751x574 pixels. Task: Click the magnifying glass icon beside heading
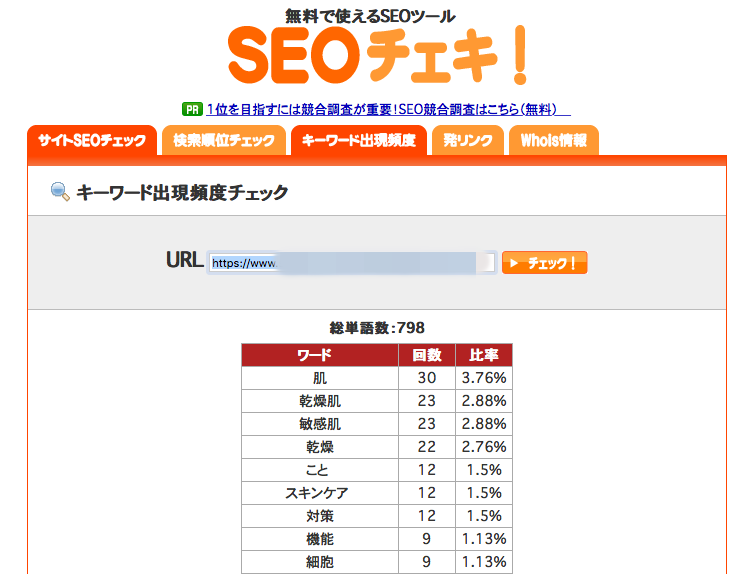tap(60, 192)
